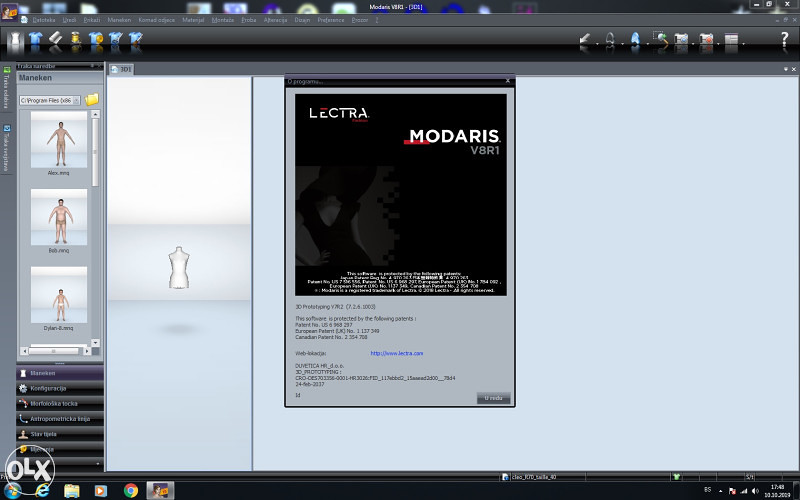Click the blue mannequin view icon
Screen dimensions: 800x500
pyautogui.click(x=635, y=41)
